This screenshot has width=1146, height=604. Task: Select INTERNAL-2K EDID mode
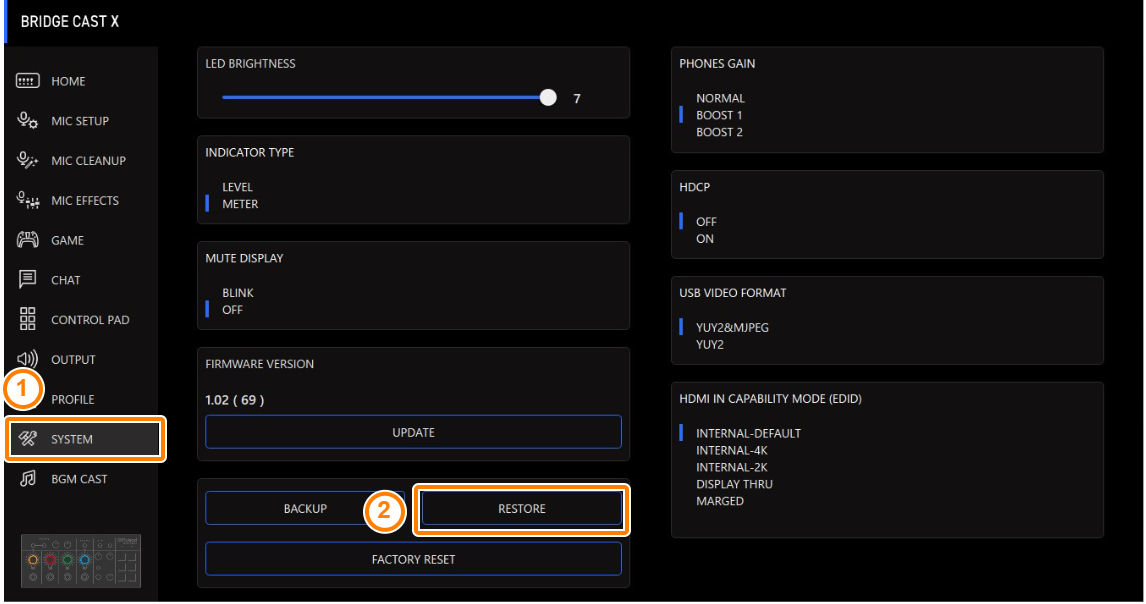(x=732, y=467)
